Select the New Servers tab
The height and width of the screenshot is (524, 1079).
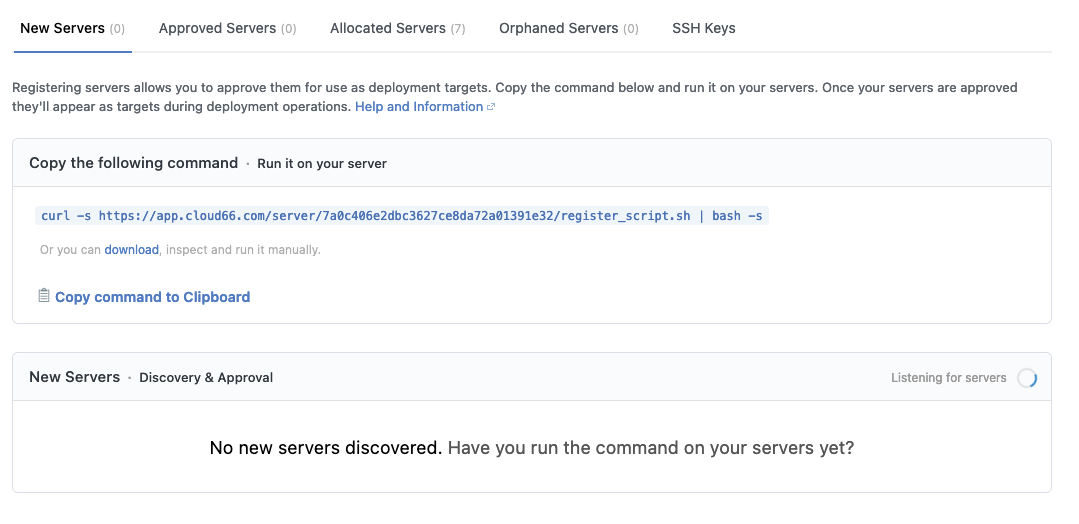(72, 28)
